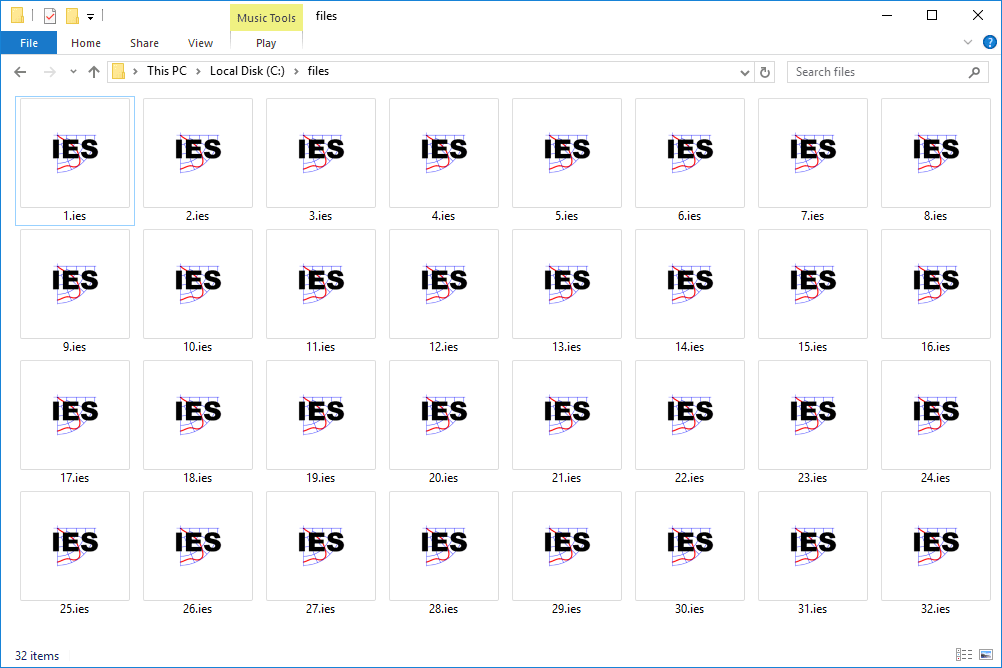Click the leftmost quick access toolbar icon

[x=18, y=15]
